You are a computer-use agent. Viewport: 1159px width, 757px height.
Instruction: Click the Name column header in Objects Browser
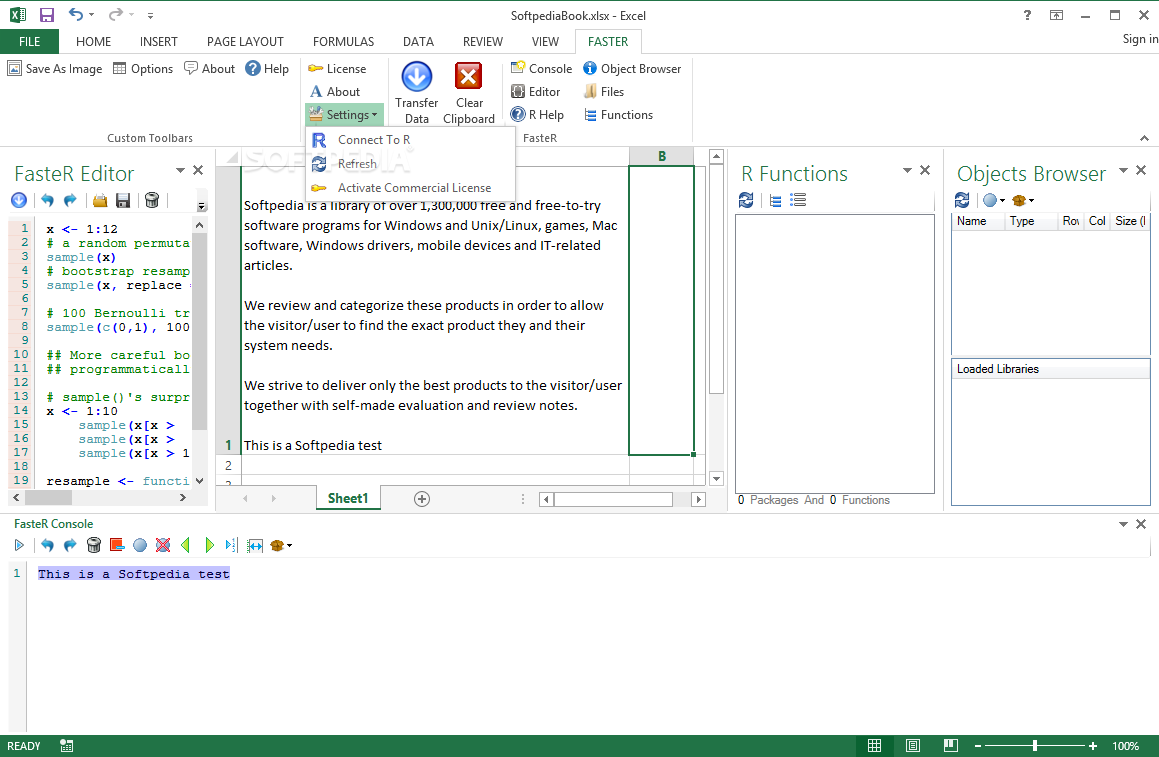pos(977,221)
